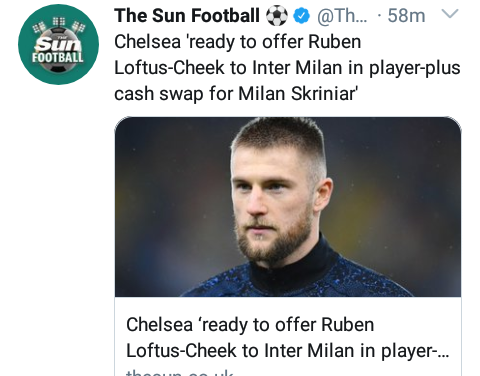
Task: Click 'Chelsea ready to offer Ruben' card line
Action: click(250, 325)
